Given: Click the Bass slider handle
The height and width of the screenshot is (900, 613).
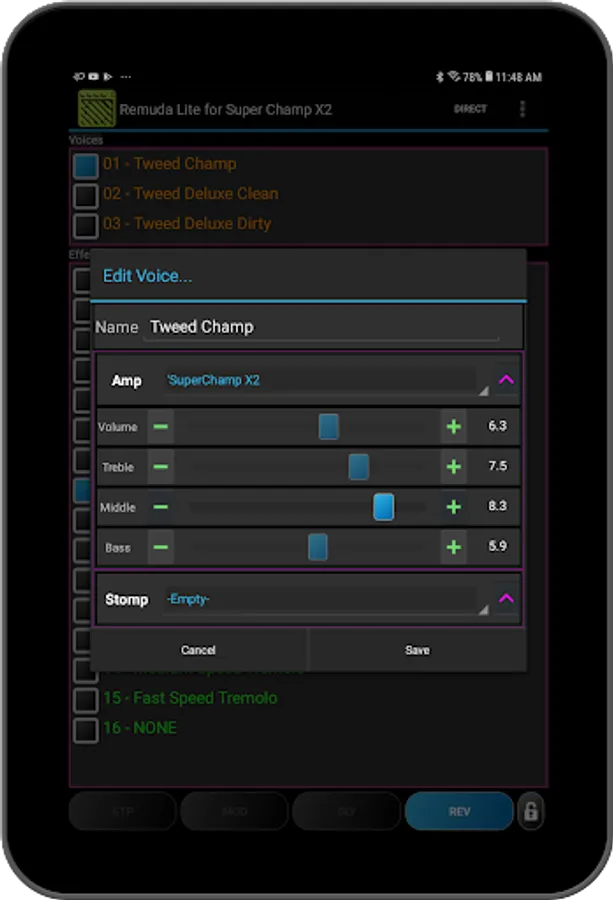Looking at the screenshot, I should [x=317, y=547].
